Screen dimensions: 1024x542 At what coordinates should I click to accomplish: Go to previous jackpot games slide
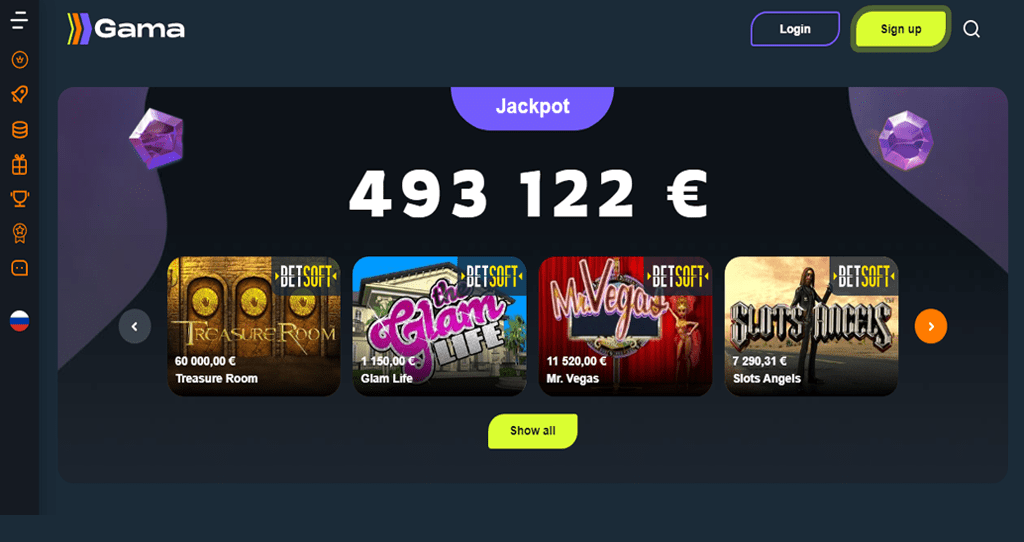[x=135, y=326]
